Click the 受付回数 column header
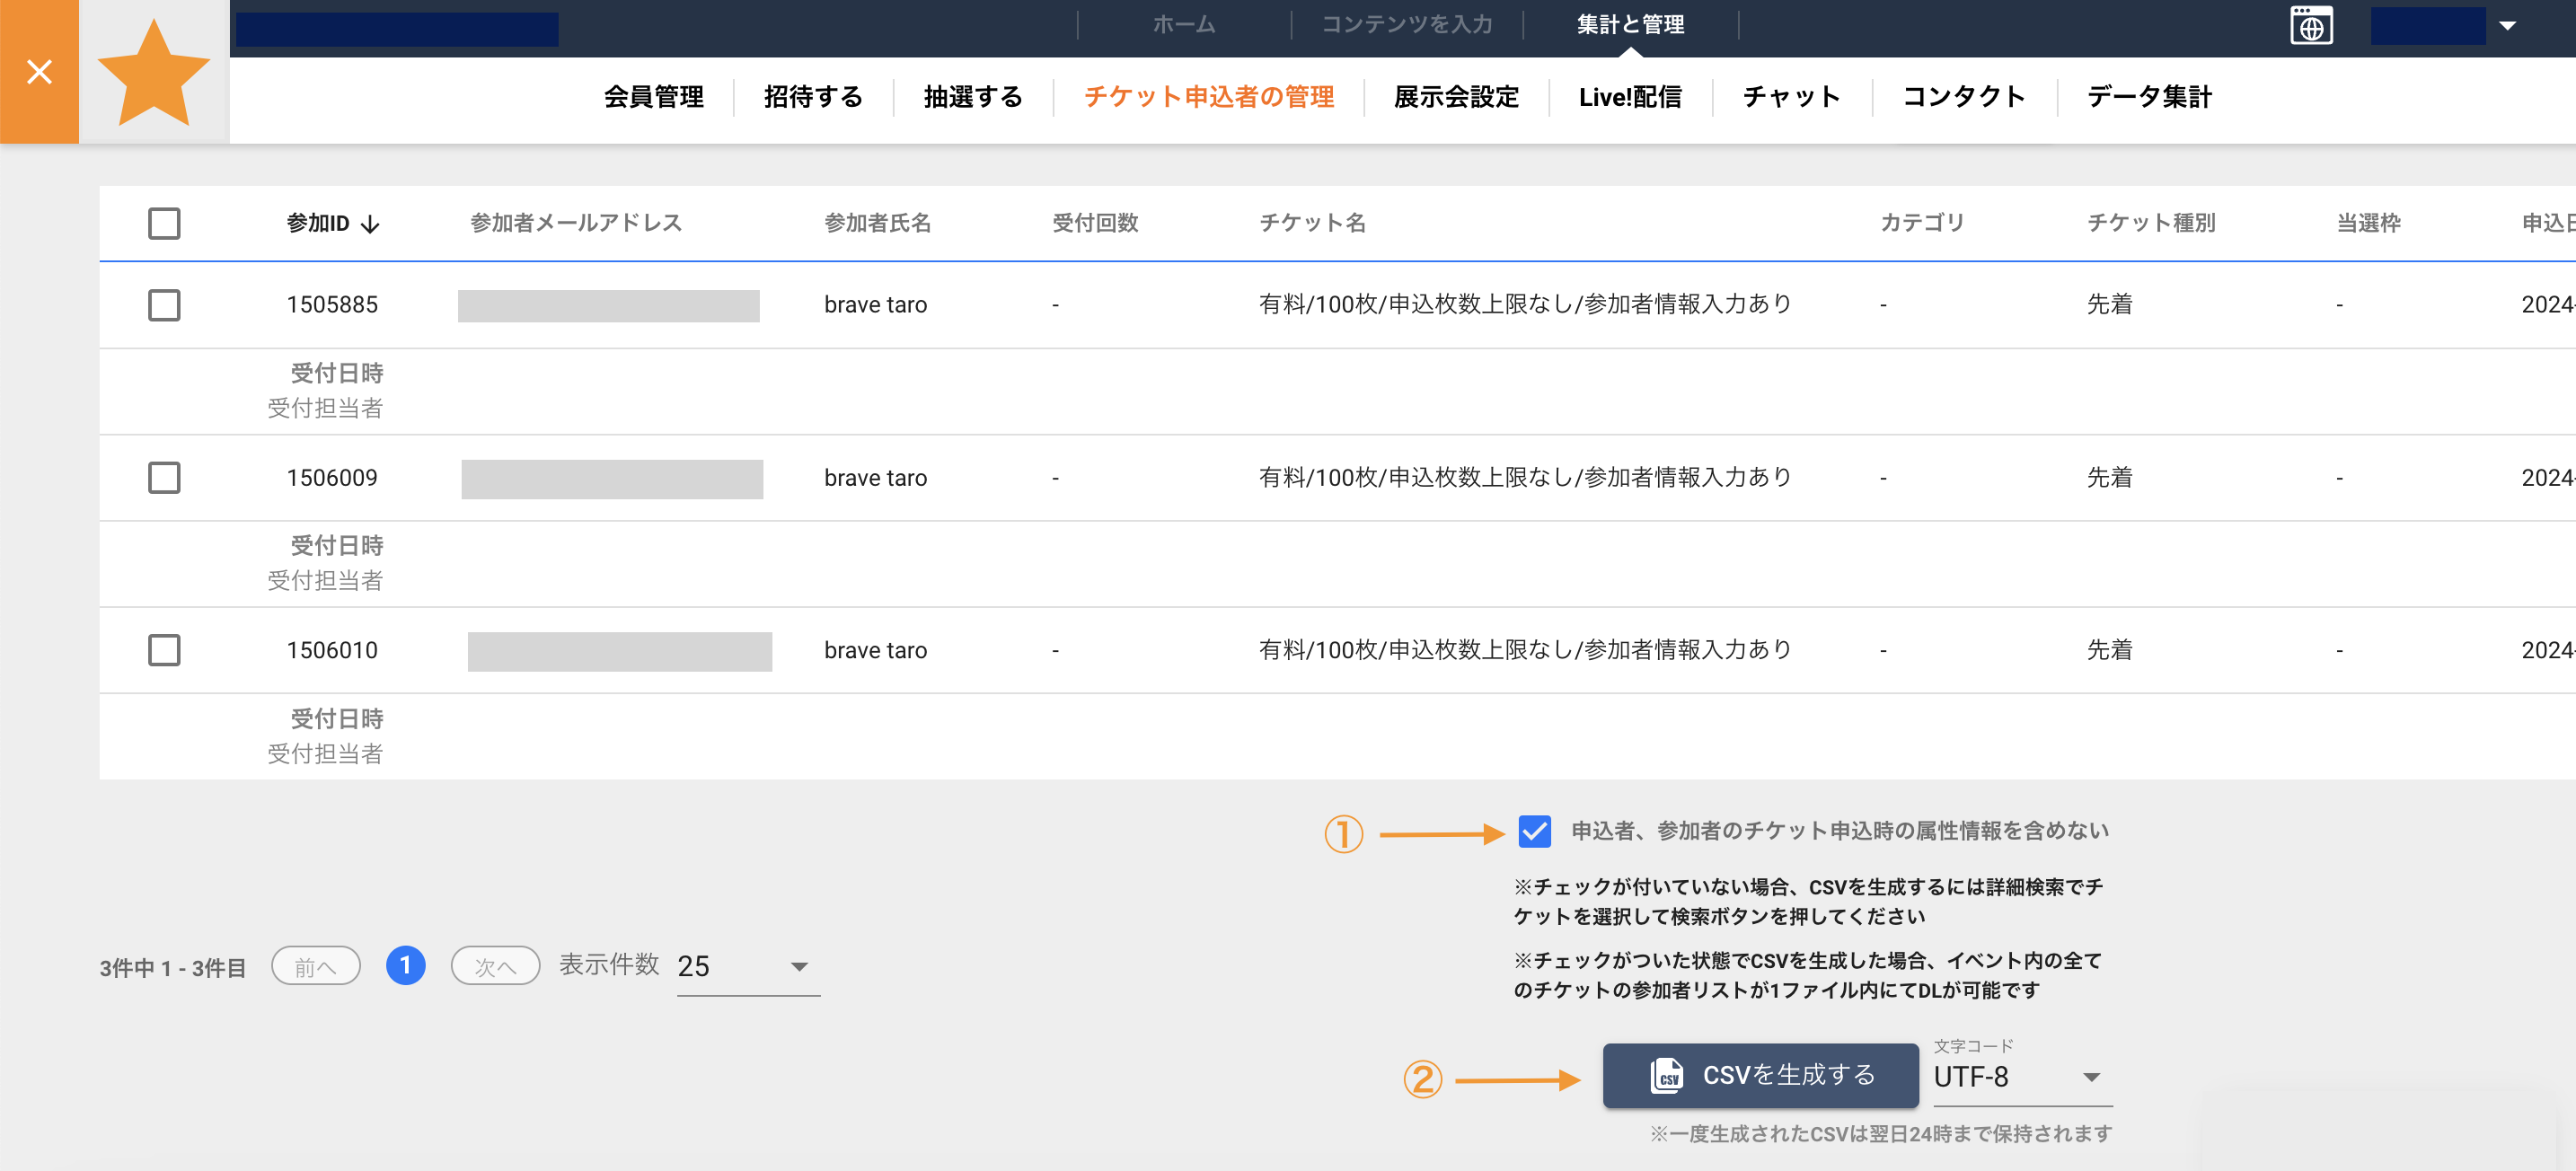 pyautogui.click(x=1095, y=223)
